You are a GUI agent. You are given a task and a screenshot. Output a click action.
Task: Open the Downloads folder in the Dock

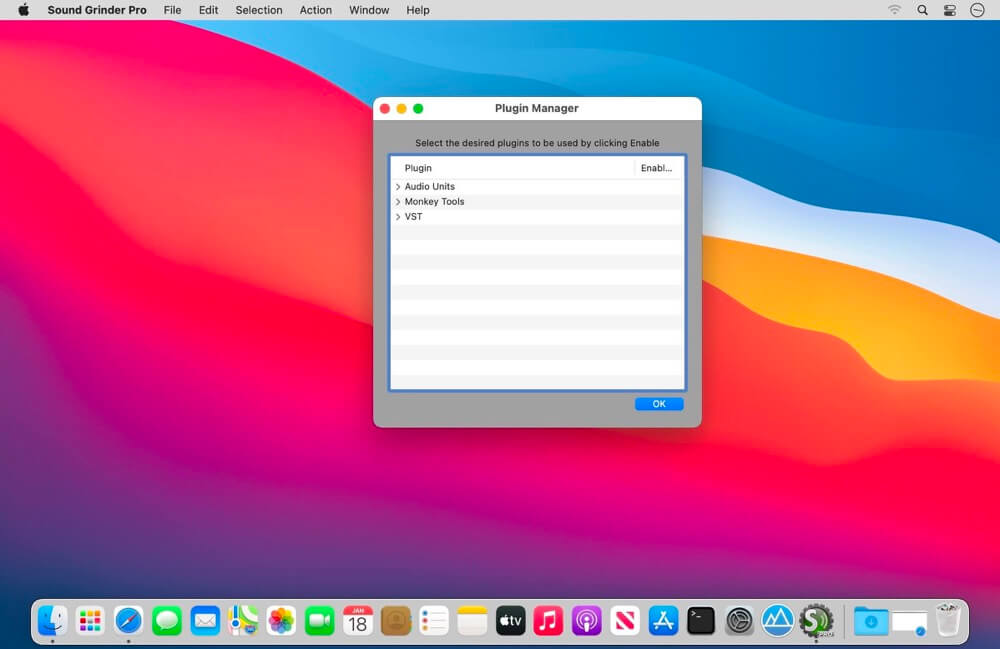coord(871,620)
